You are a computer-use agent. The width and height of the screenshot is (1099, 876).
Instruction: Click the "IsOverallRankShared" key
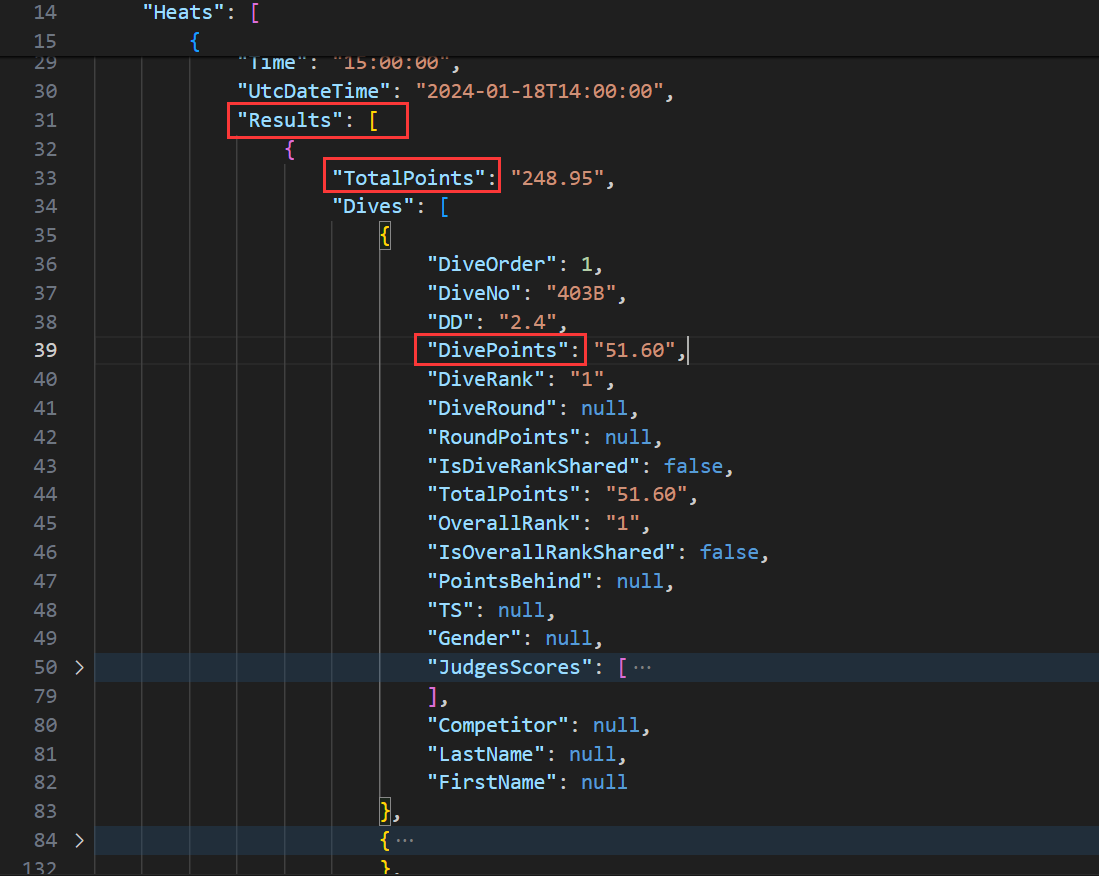click(551, 553)
